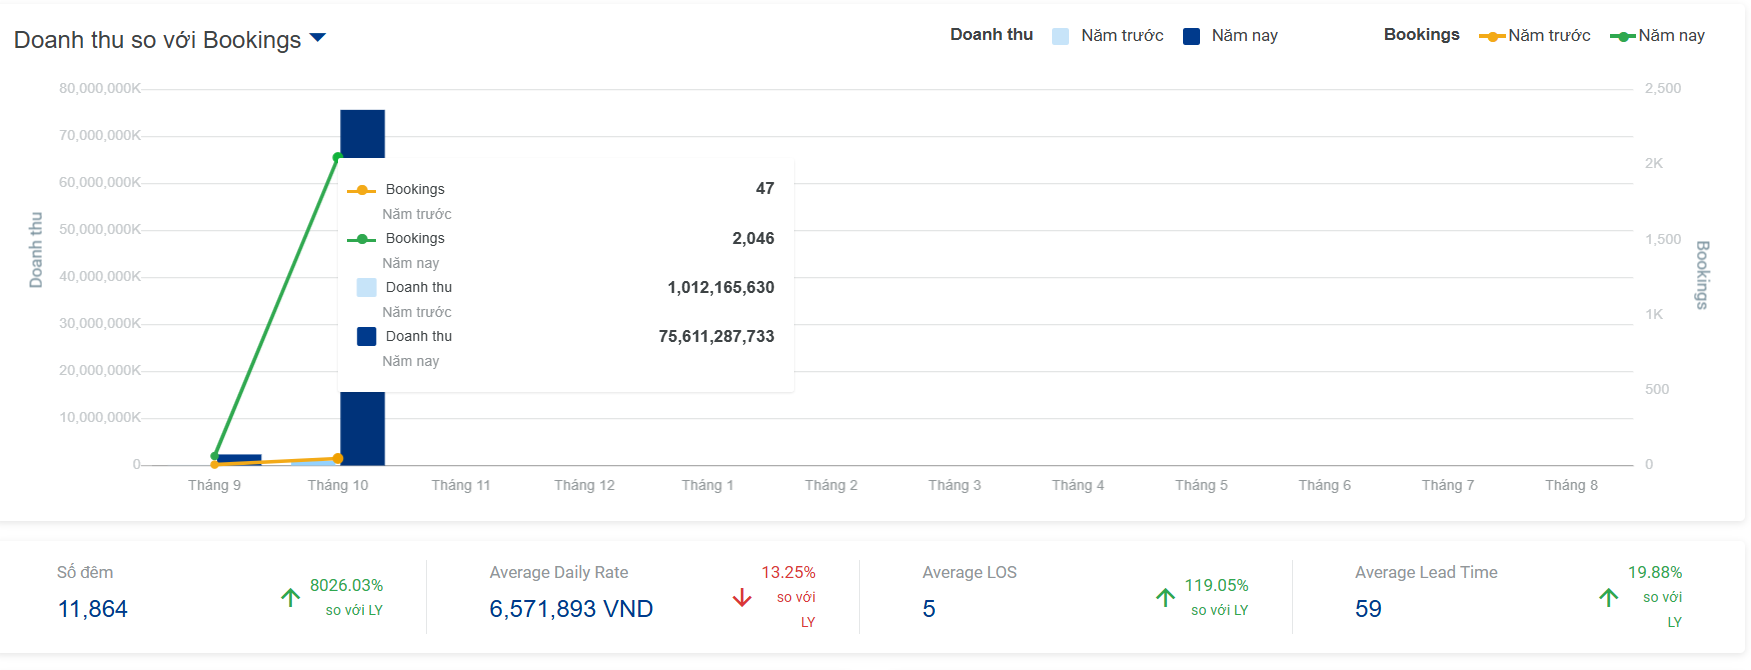Click the 'Tháng 12' axis label
Screen dimensions: 1751x670
585,485
